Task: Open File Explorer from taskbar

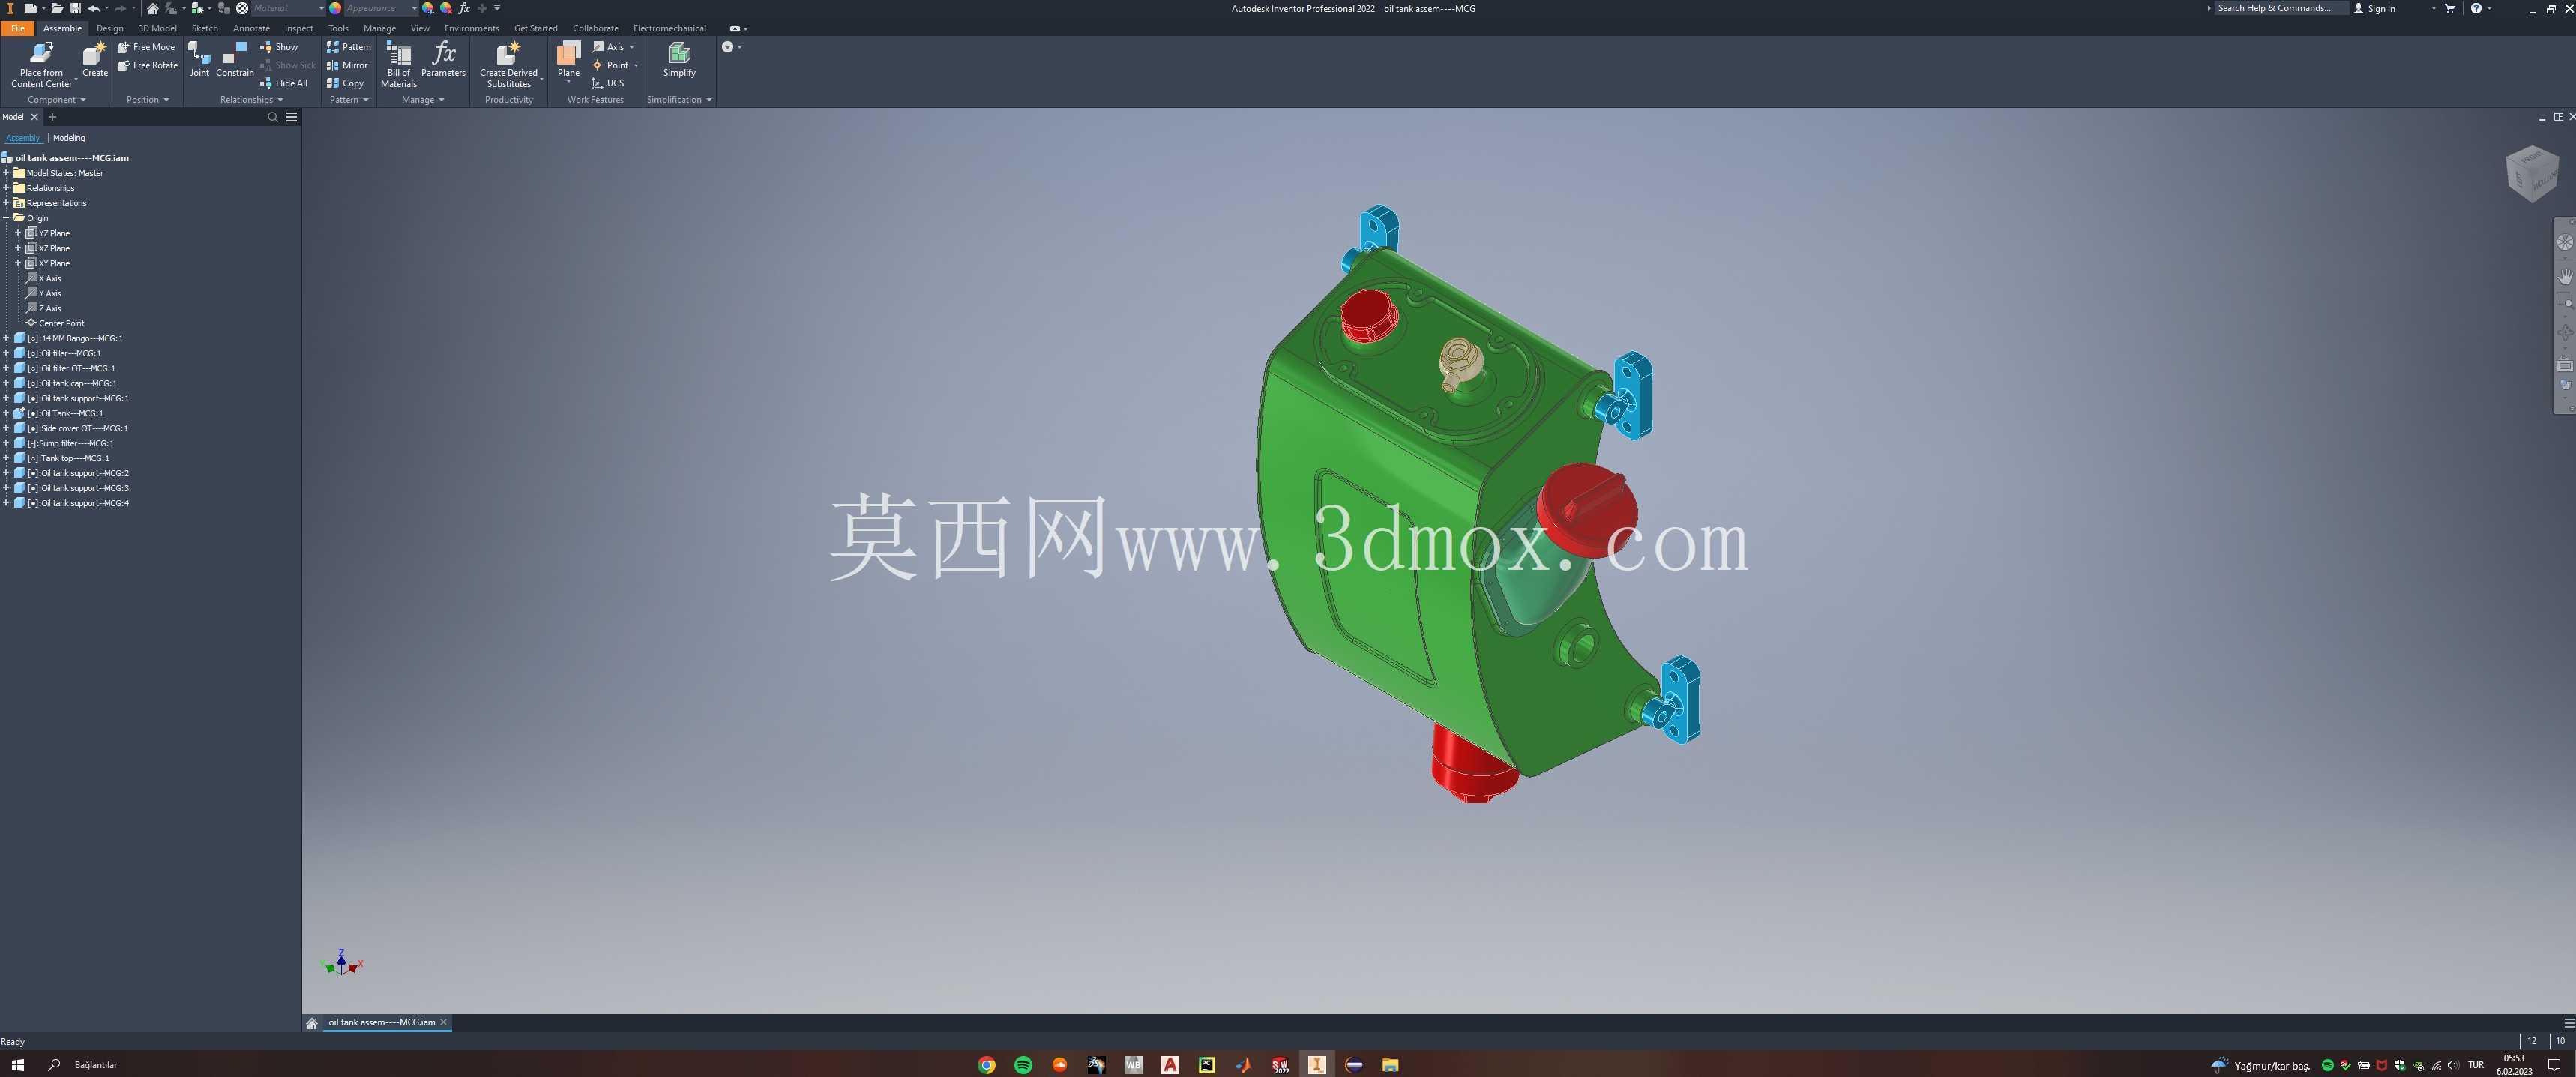Action: coord(1390,1064)
